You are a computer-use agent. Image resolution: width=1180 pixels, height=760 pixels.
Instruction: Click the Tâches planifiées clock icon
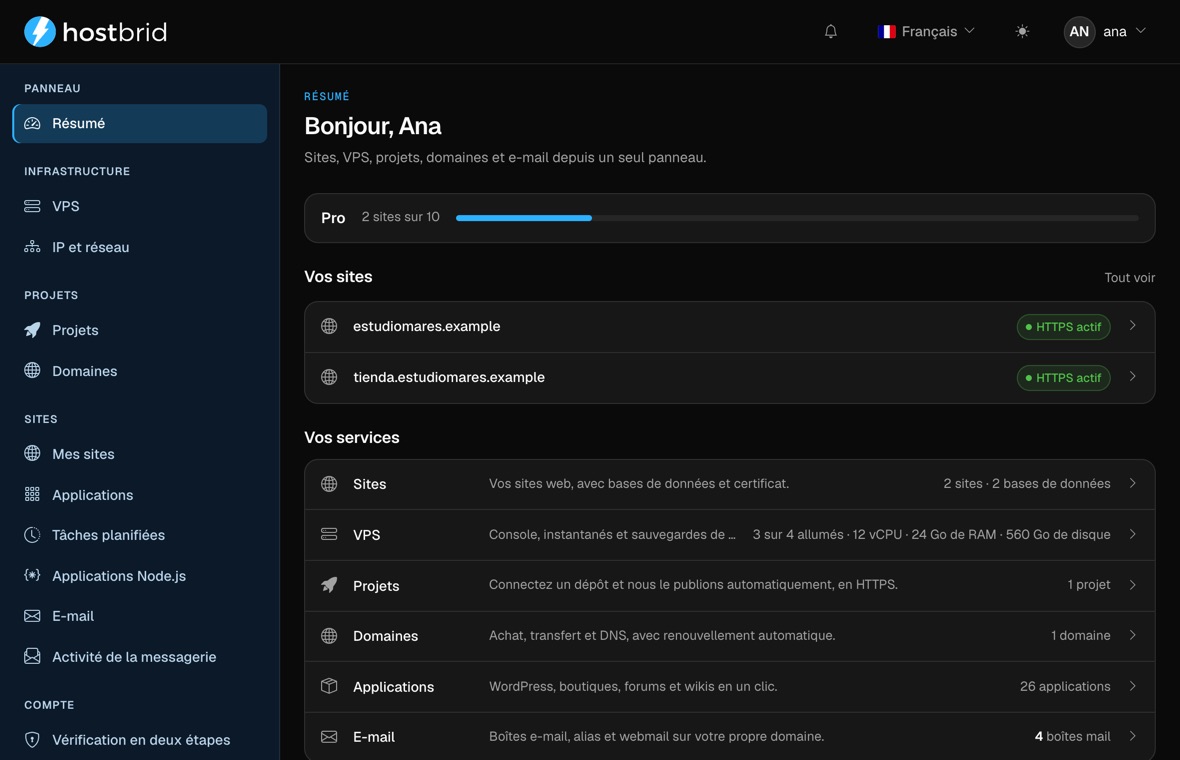(32, 535)
